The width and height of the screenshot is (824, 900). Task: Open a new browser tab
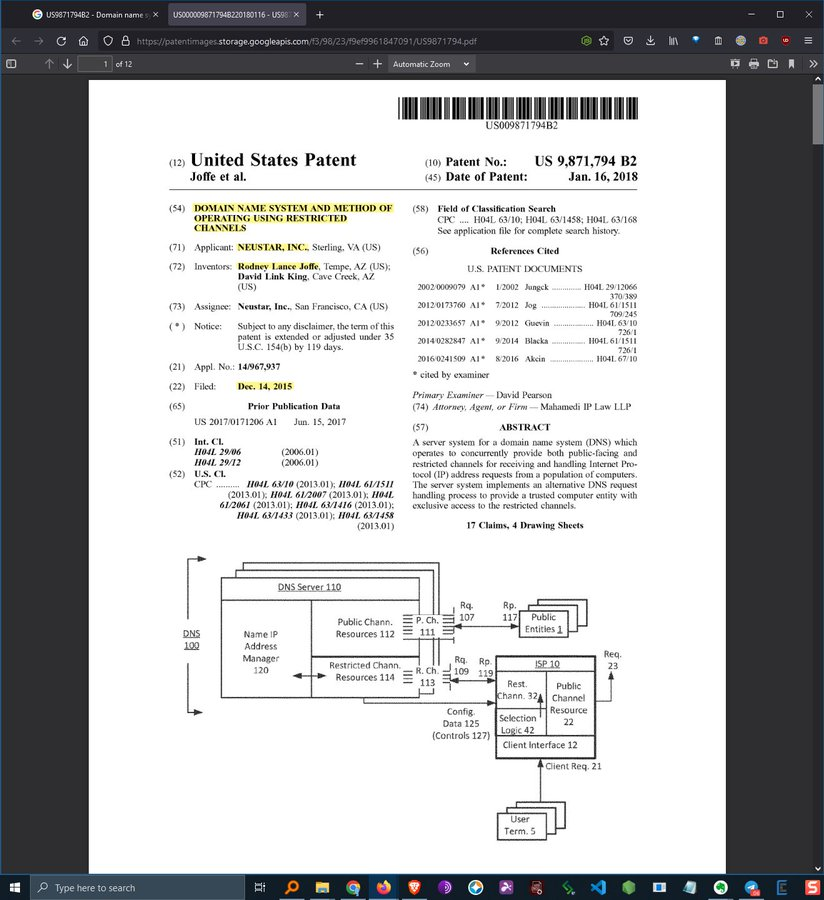point(320,15)
